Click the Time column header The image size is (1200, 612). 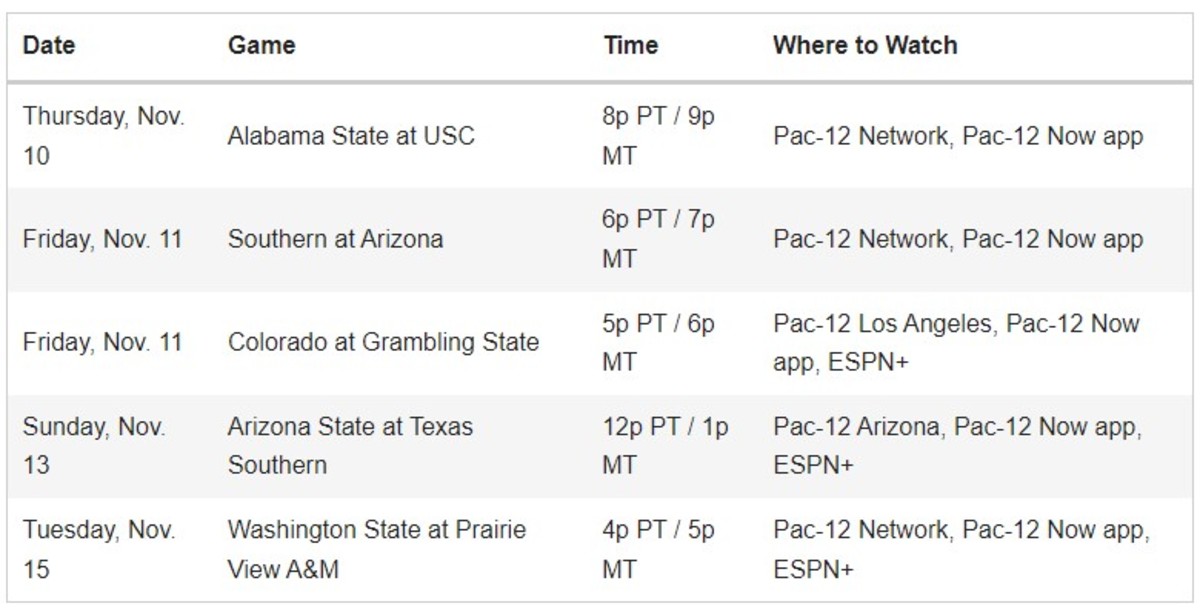tap(631, 45)
